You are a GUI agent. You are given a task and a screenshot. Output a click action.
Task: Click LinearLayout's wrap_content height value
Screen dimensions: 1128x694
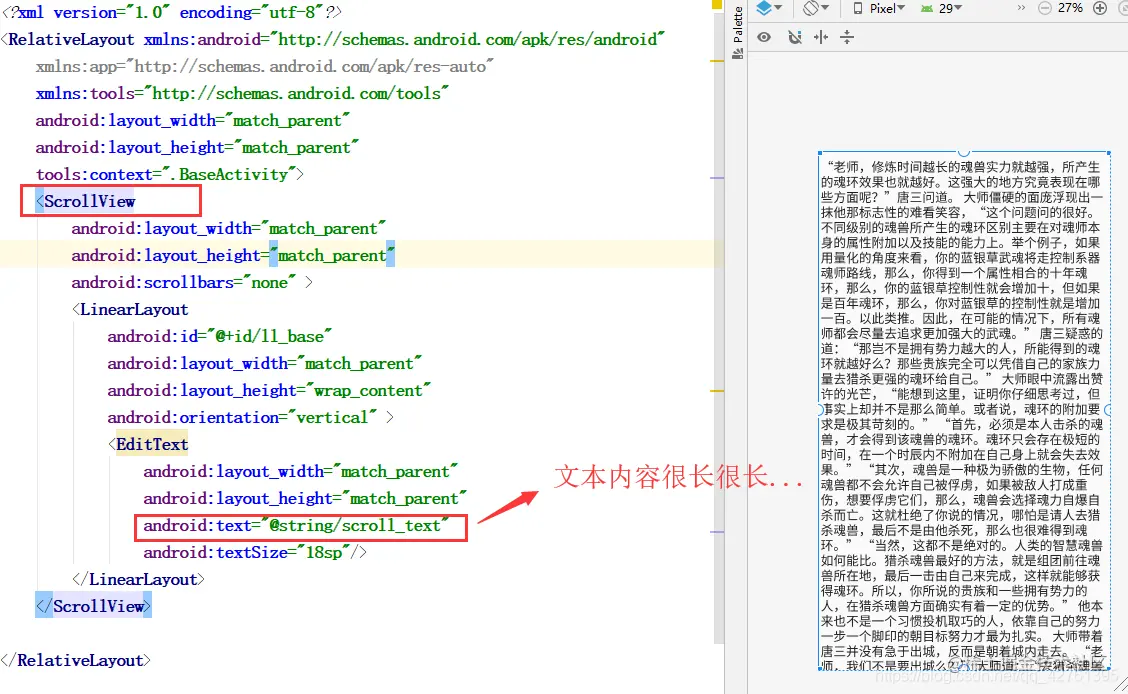tap(368, 391)
